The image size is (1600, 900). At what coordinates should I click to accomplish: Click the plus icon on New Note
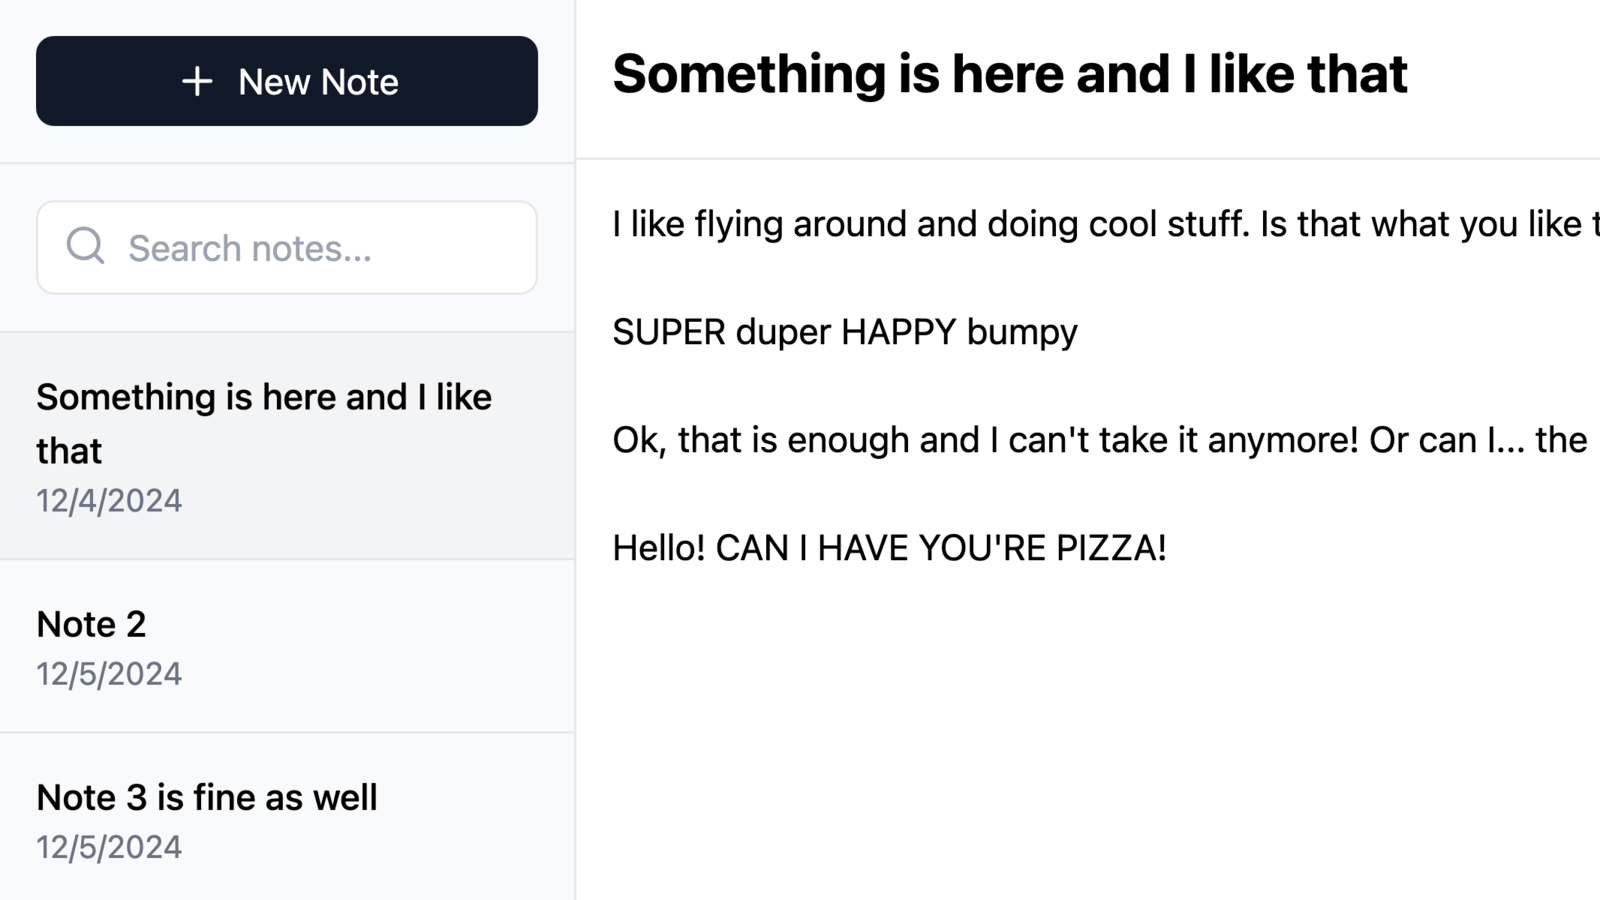[197, 81]
